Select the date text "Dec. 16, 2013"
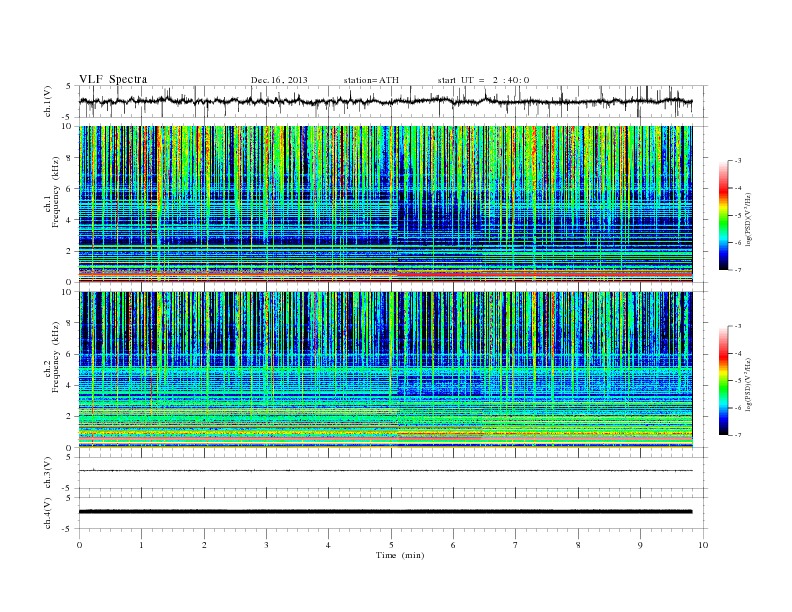This screenshot has width=792, height=612. 279,80
